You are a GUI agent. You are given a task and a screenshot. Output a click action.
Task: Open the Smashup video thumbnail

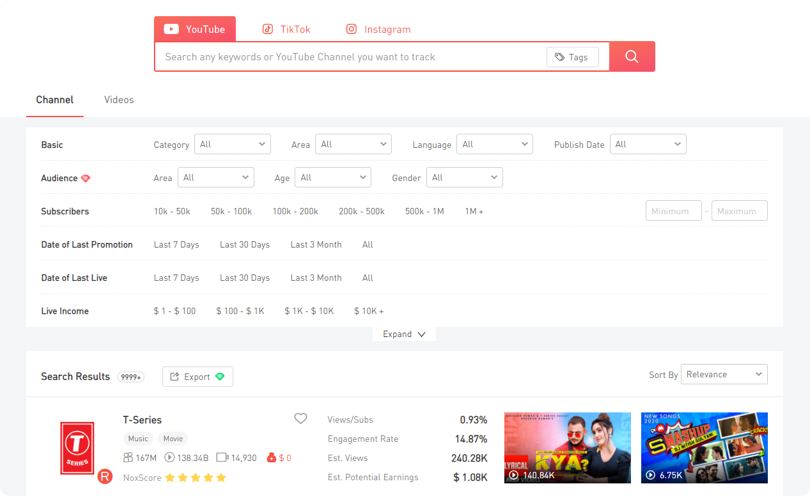(x=704, y=447)
